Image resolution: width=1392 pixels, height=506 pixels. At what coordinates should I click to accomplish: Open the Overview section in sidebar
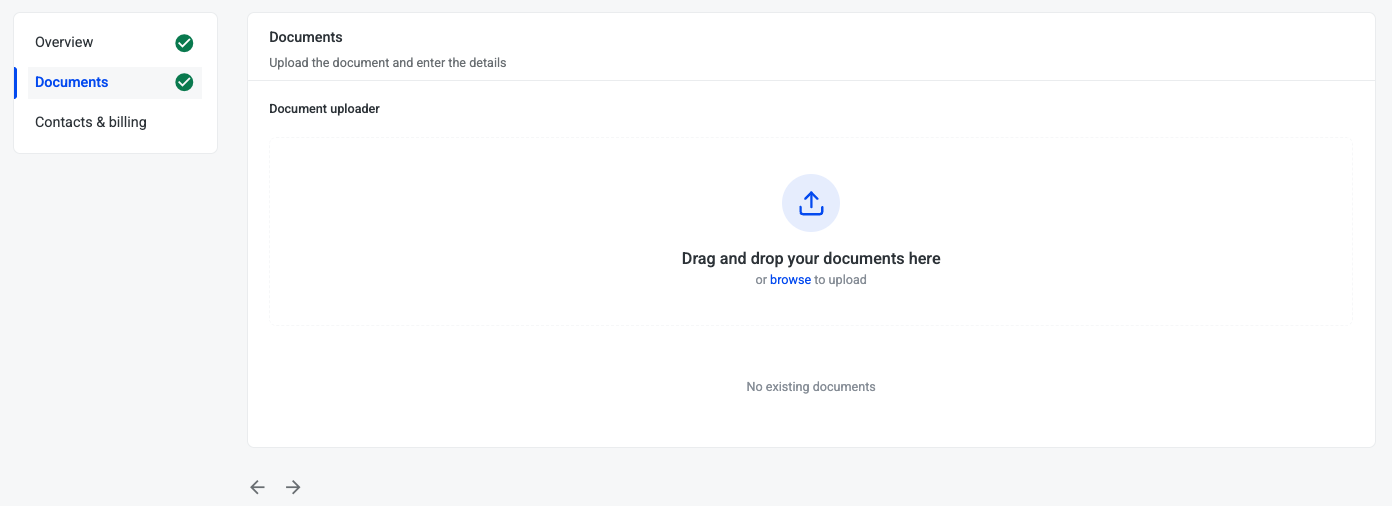click(x=64, y=42)
